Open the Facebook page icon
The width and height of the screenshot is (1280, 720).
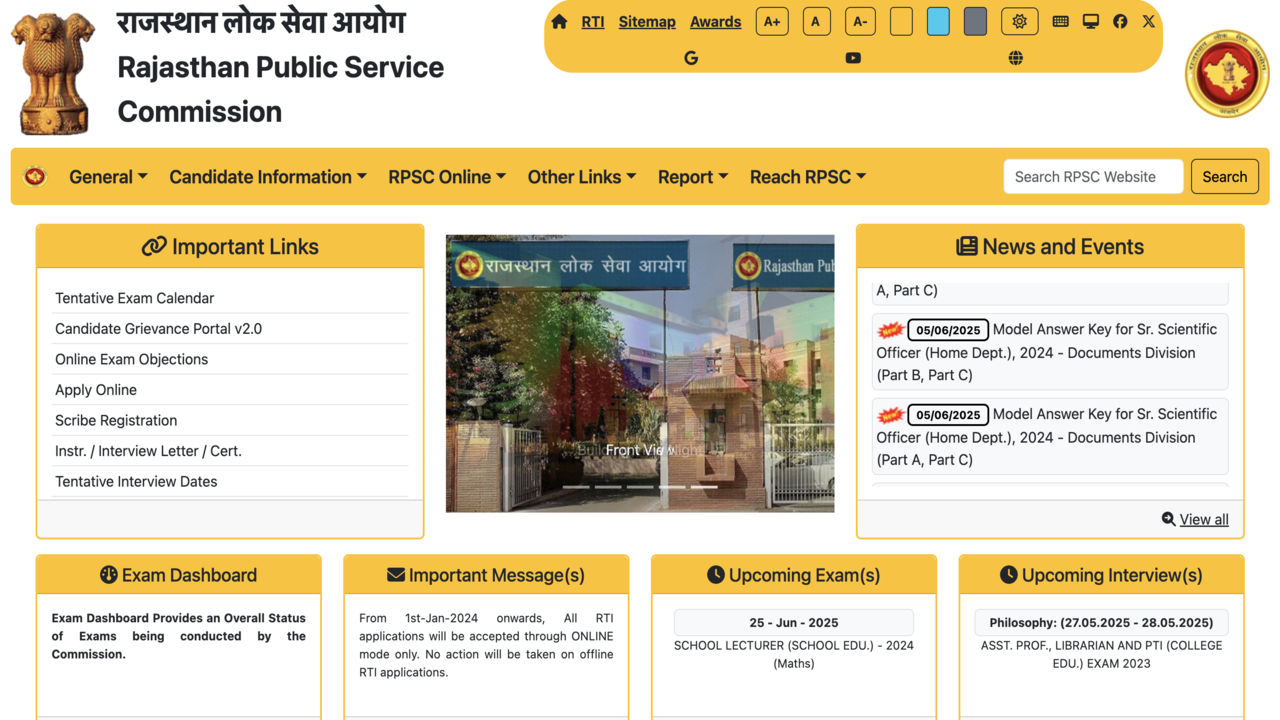click(x=1120, y=21)
